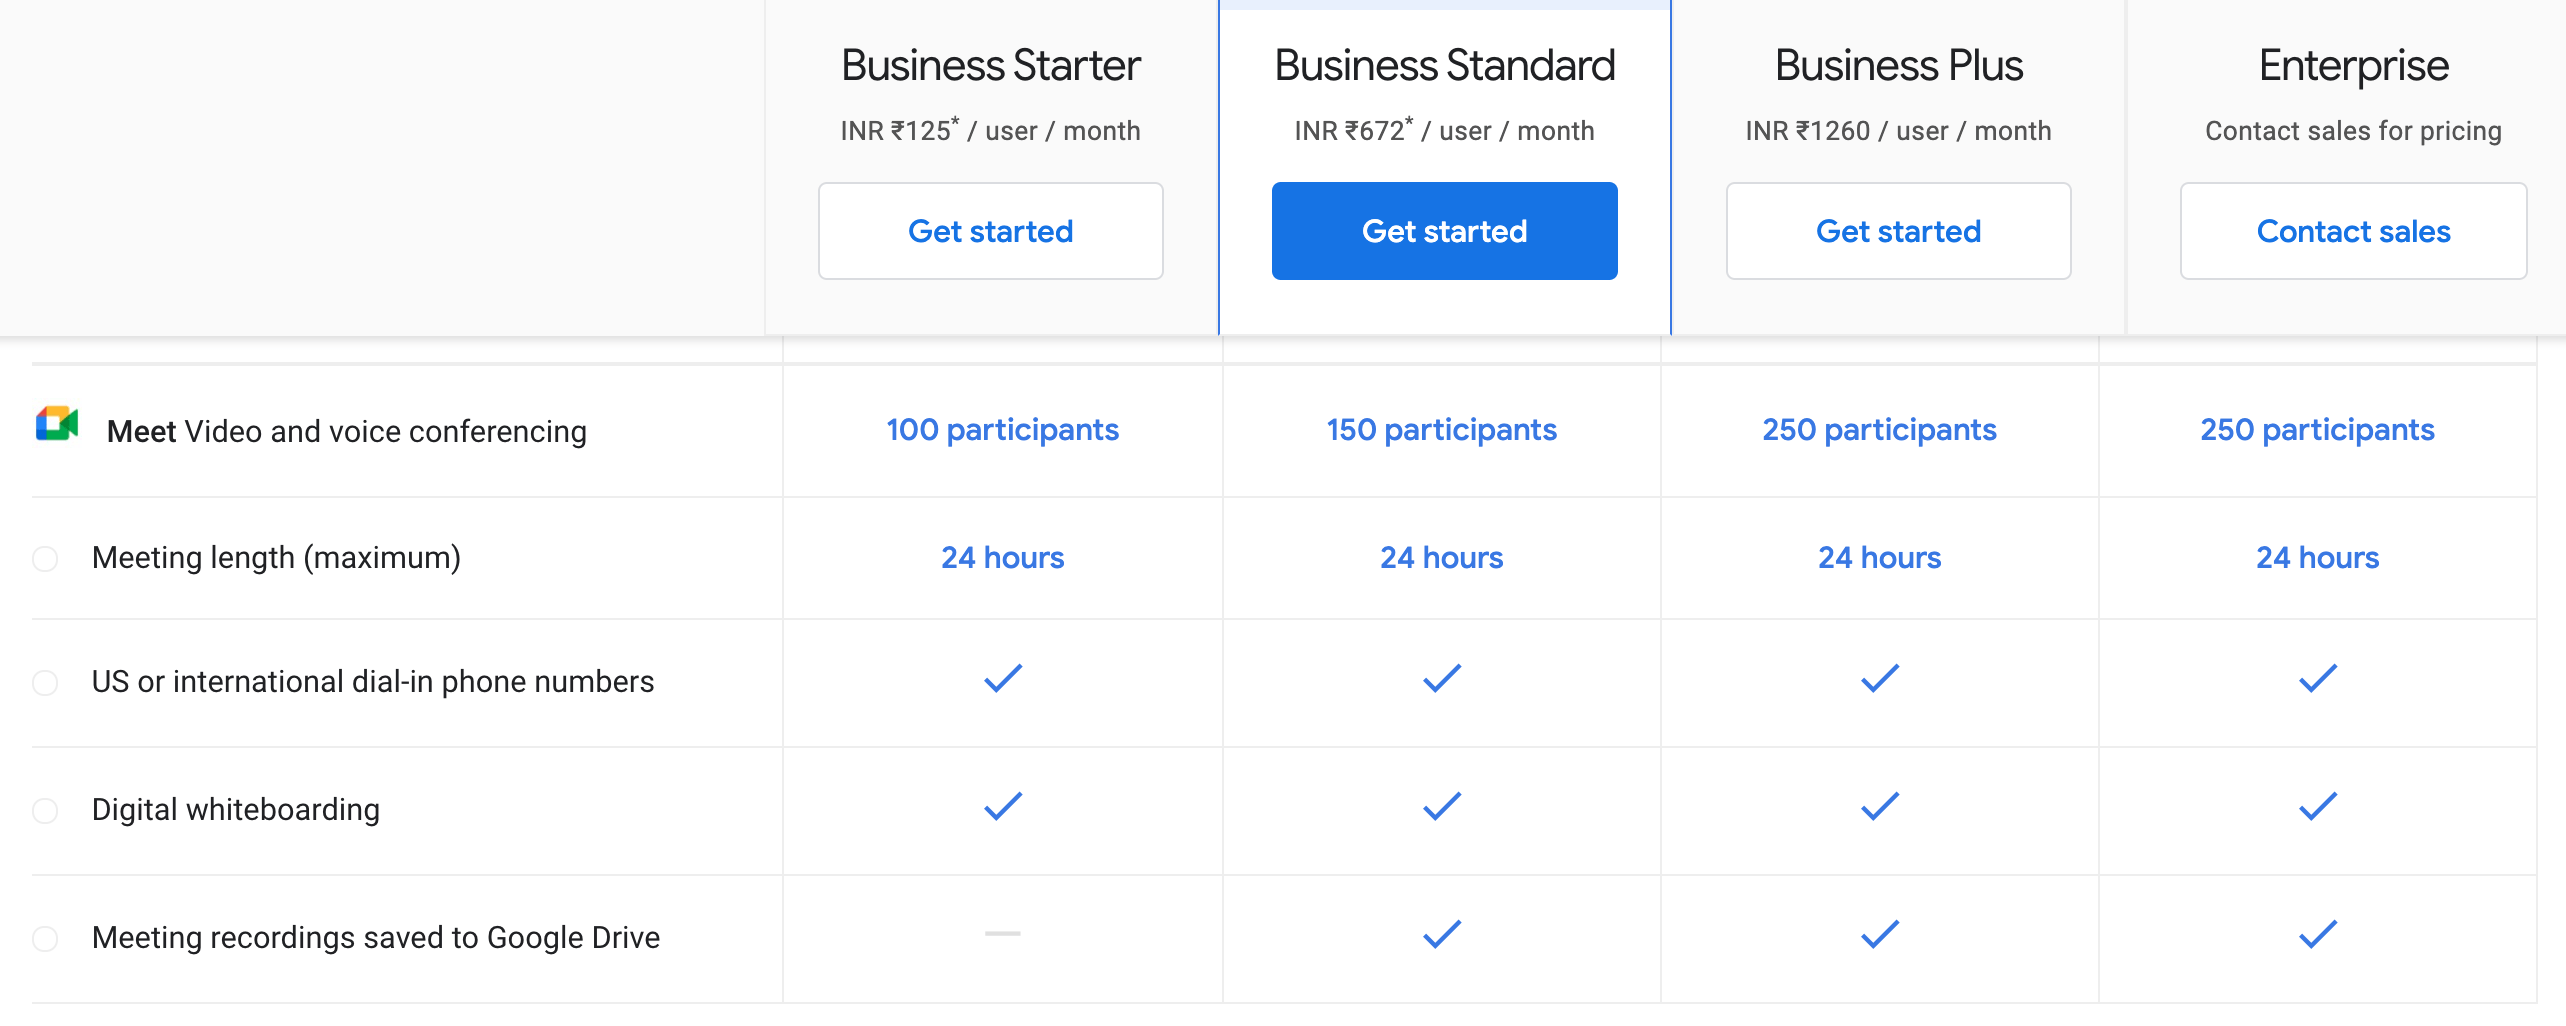The width and height of the screenshot is (2566, 1026).
Task: Toggle info circle beside Meeting recordings row
Action: coord(44,938)
